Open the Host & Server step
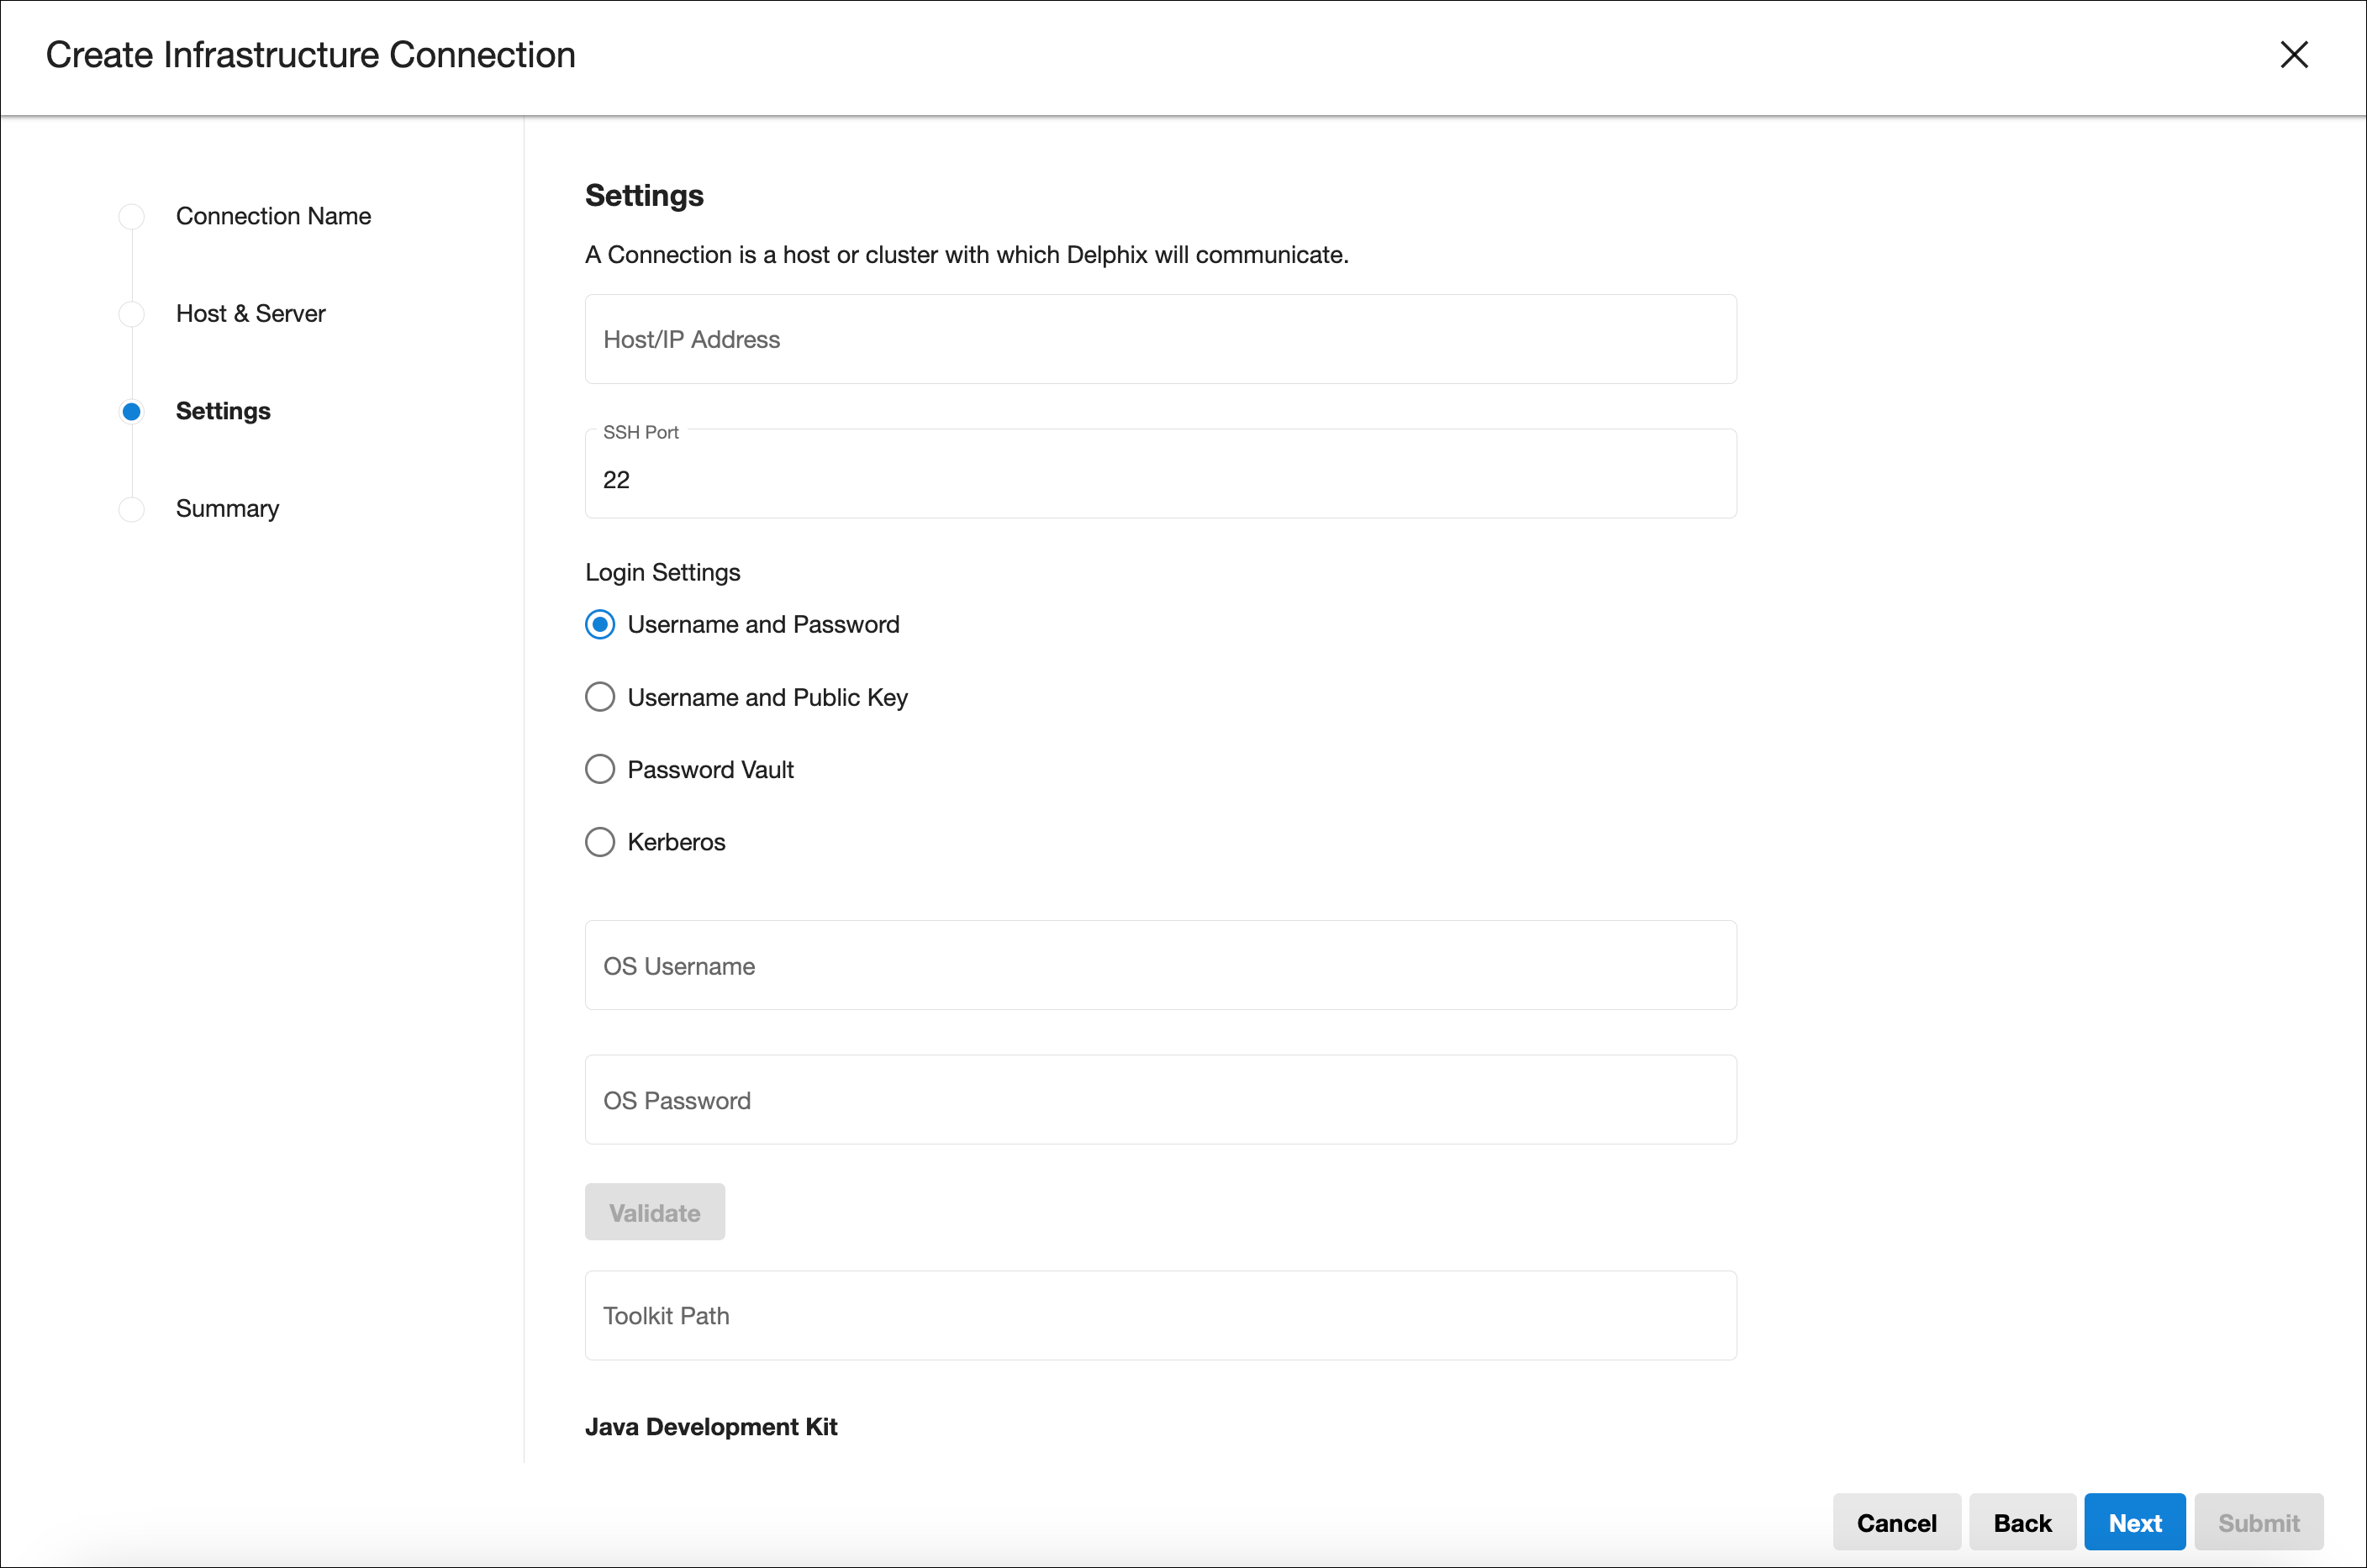This screenshot has width=2367, height=1568. 250,314
